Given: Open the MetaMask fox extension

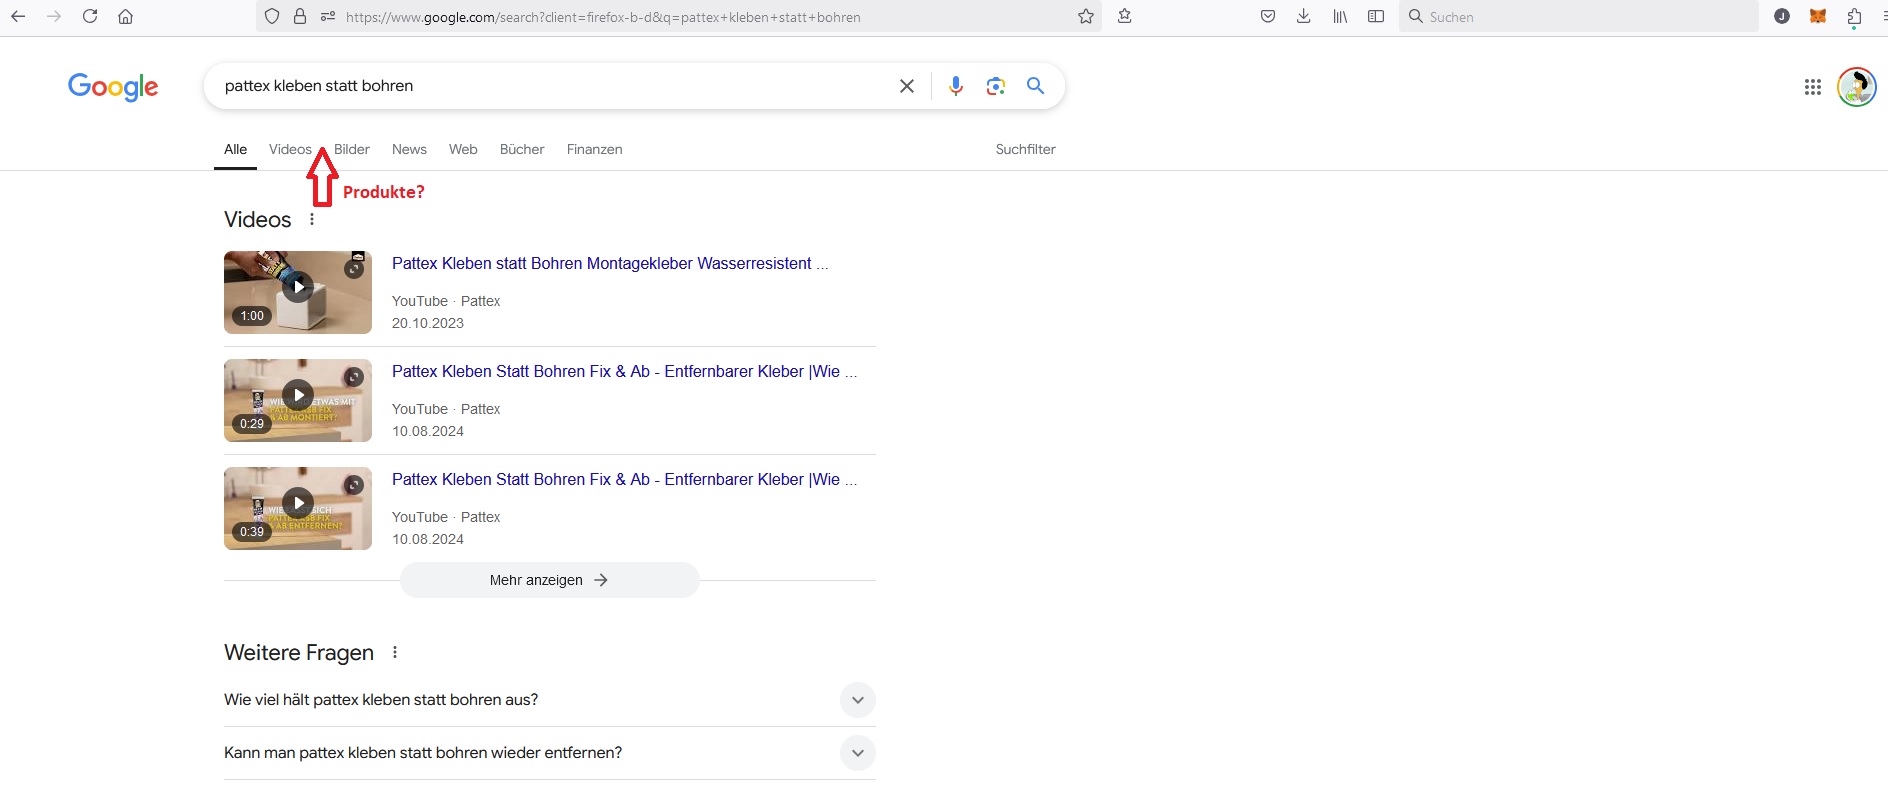Looking at the screenshot, I should coord(1818,16).
